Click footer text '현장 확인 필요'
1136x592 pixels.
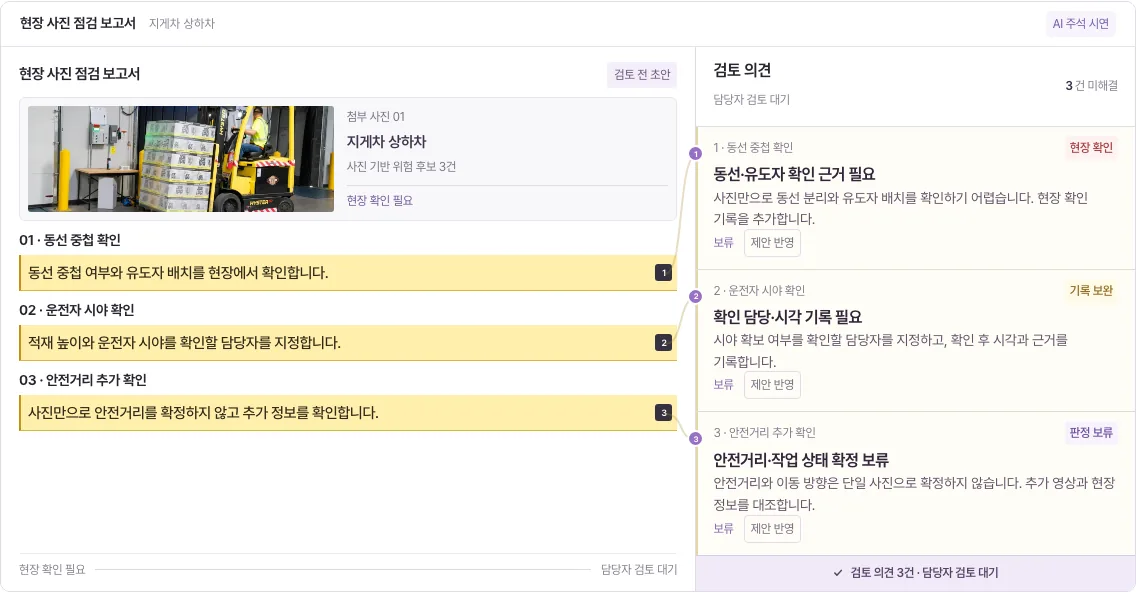click(x=52, y=570)
